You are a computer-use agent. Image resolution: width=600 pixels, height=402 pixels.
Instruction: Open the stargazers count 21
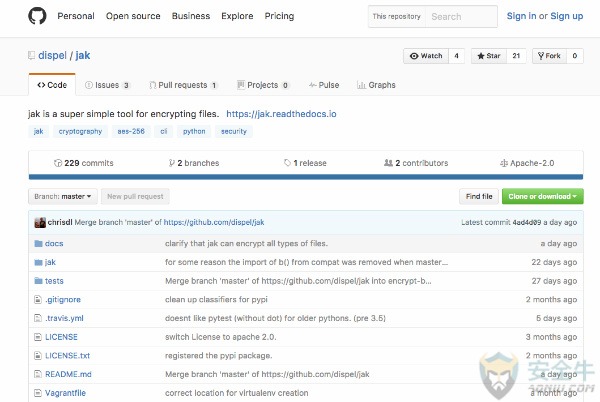coord(516,56)
